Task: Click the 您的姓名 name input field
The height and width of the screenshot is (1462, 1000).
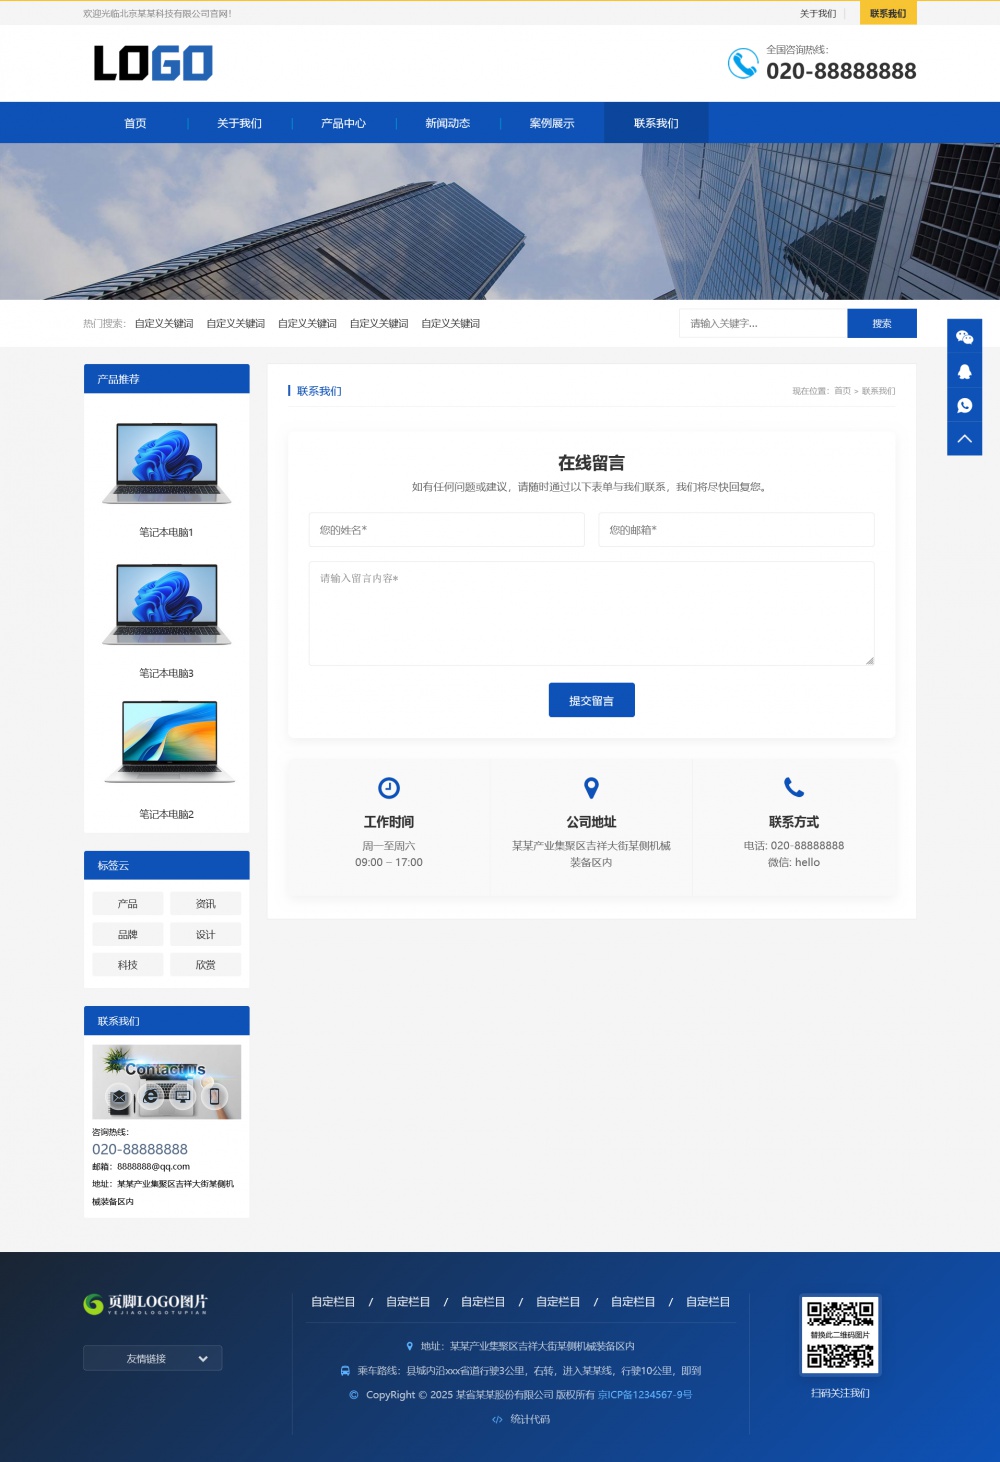Action: tap(446, 530)
